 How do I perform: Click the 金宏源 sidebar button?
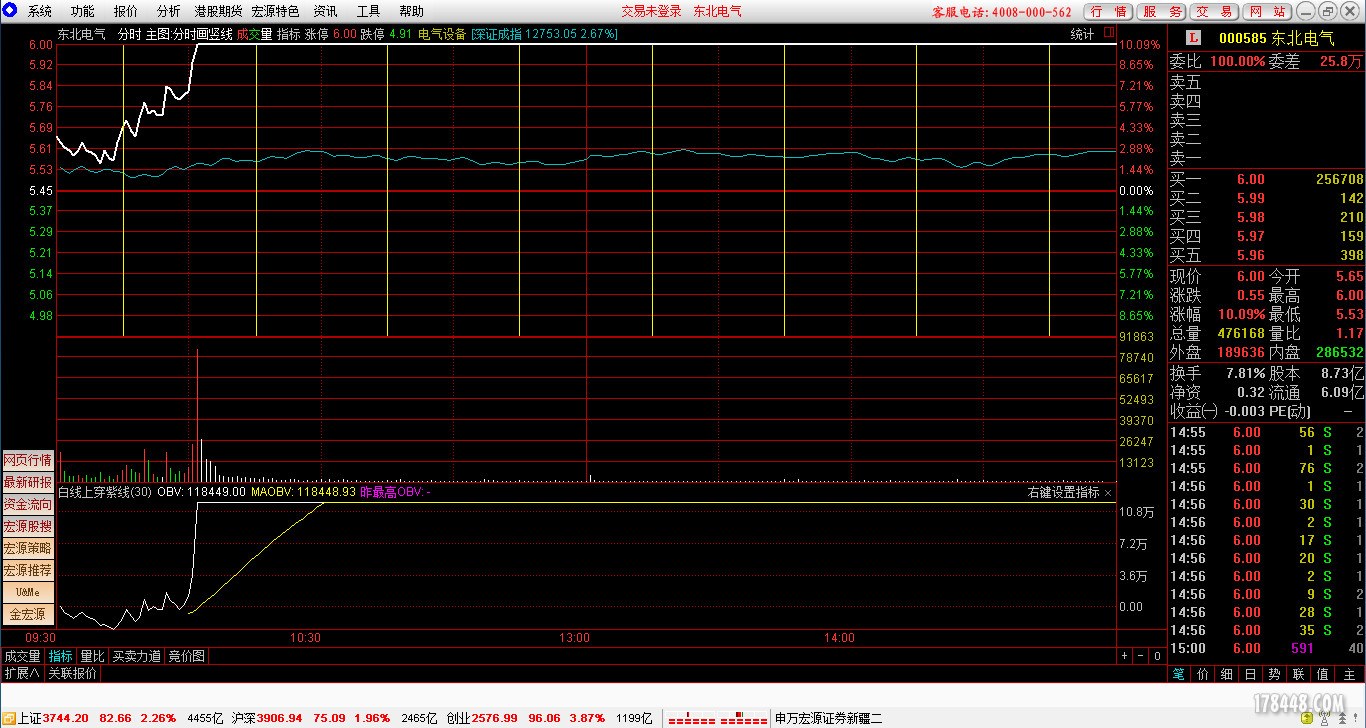(28, 614)
